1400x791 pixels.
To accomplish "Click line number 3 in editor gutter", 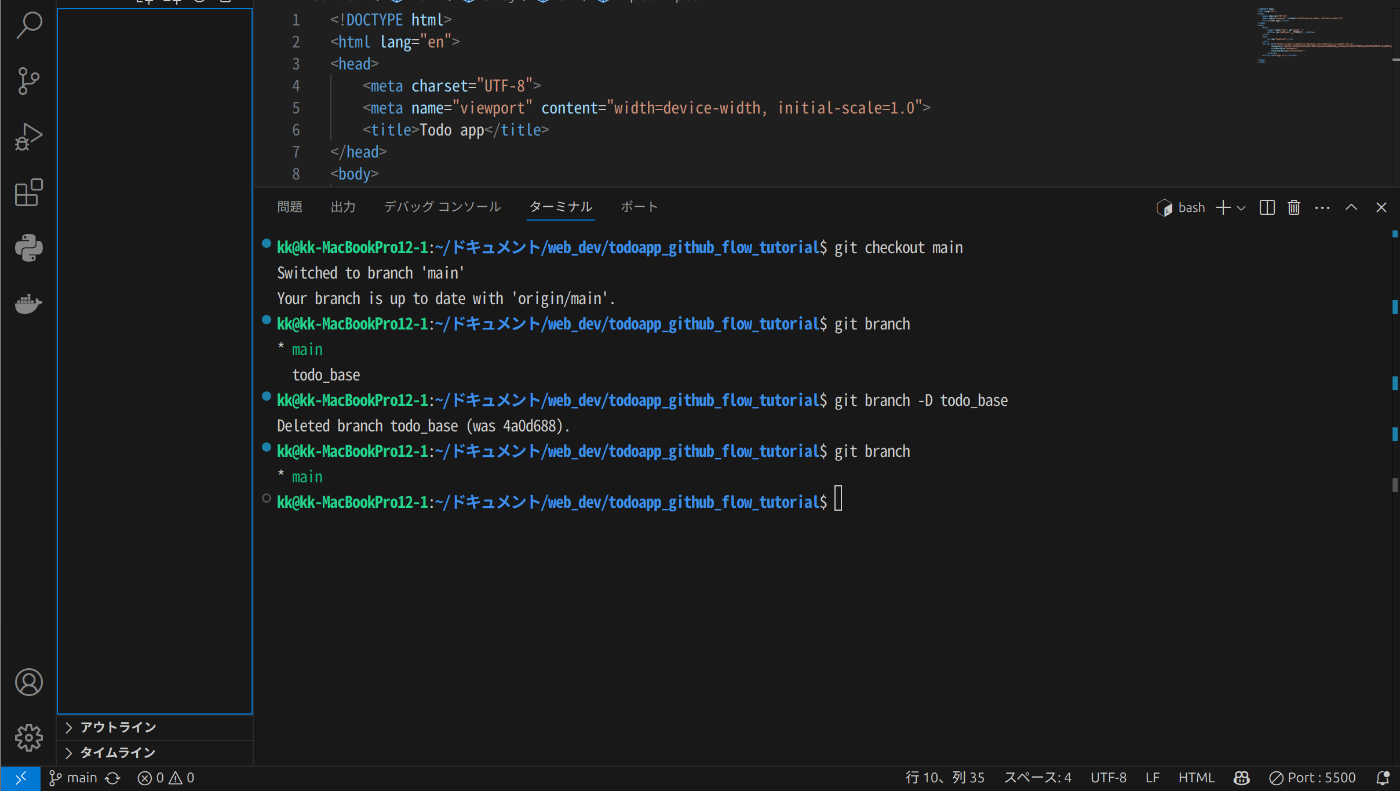I will tap(296, 64).
